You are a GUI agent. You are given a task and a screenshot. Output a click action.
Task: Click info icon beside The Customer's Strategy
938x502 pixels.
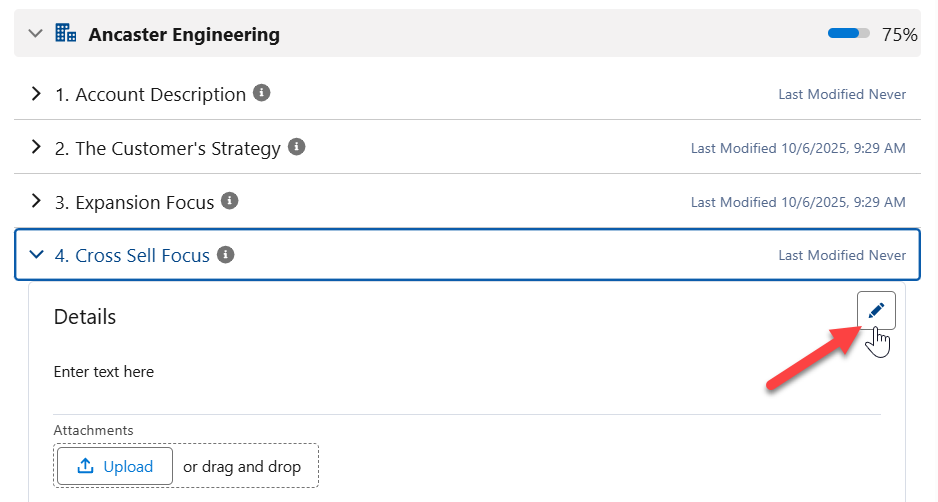coord(296,147)
